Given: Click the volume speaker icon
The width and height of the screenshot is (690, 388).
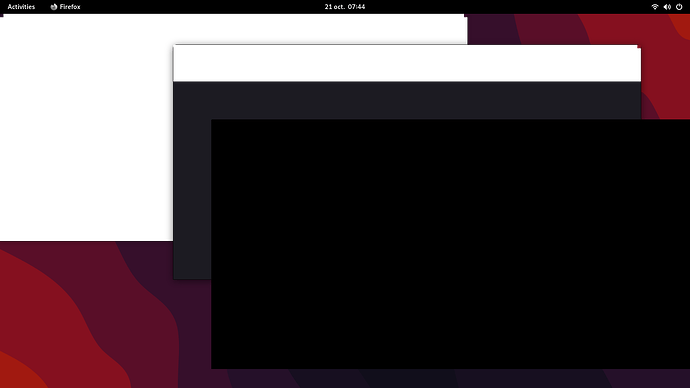Looking at the screenshot, I should 667,7.
